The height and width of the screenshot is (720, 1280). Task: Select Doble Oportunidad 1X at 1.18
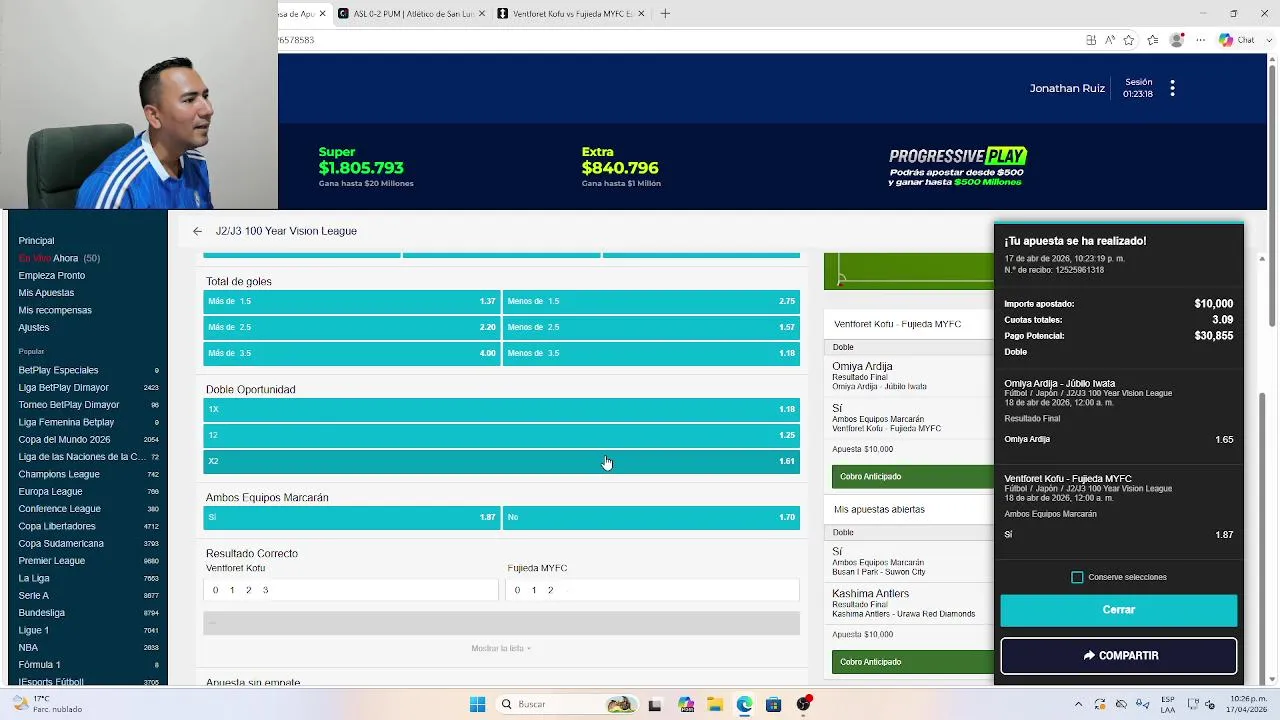[x=501, y=409]
